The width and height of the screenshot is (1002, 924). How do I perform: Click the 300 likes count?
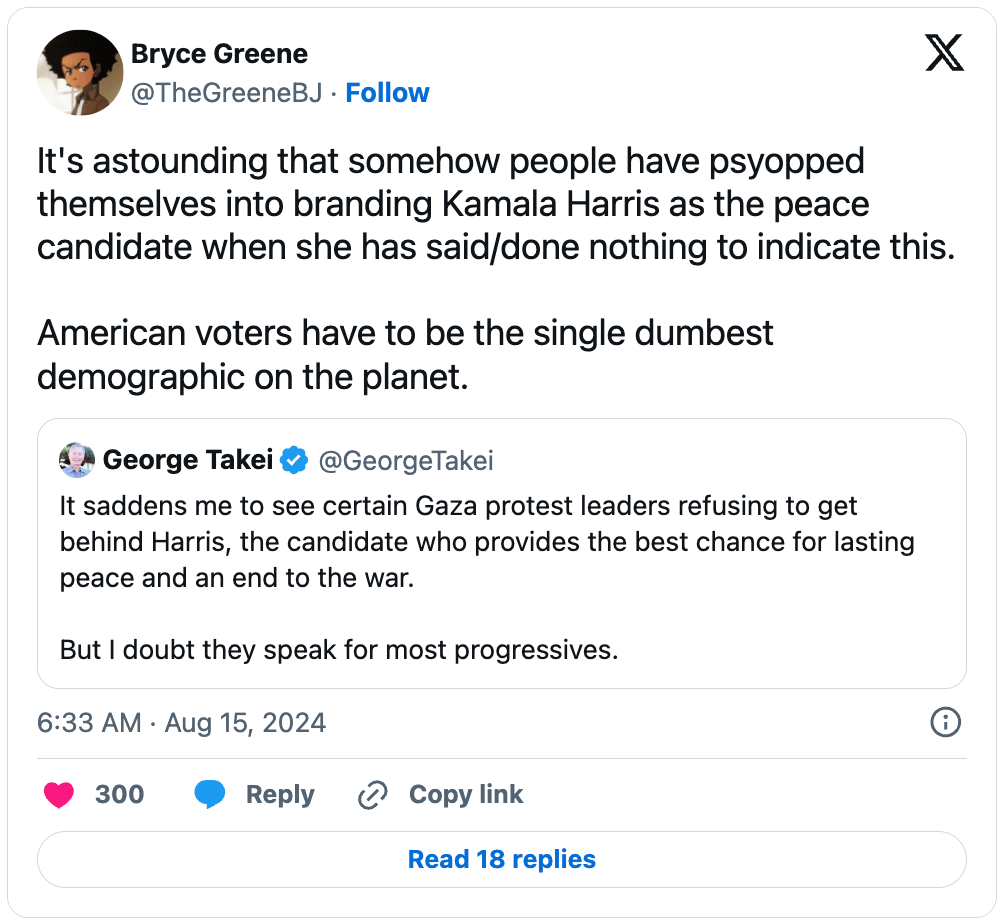[119, 795]
